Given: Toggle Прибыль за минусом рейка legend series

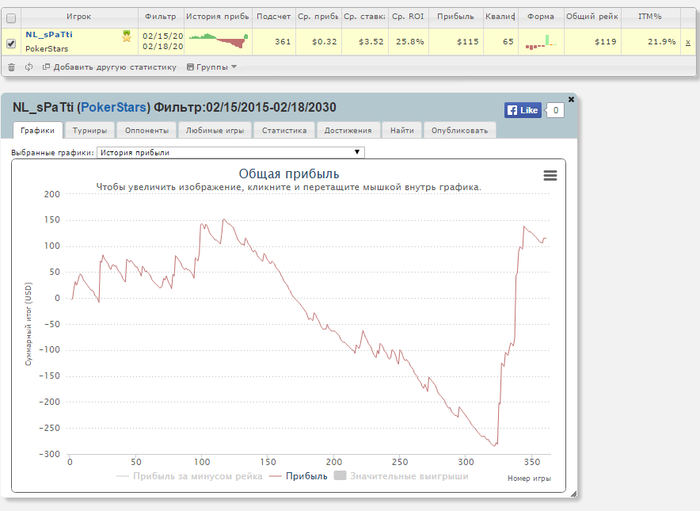Looking at the screenshot, I should coord(189,476).
